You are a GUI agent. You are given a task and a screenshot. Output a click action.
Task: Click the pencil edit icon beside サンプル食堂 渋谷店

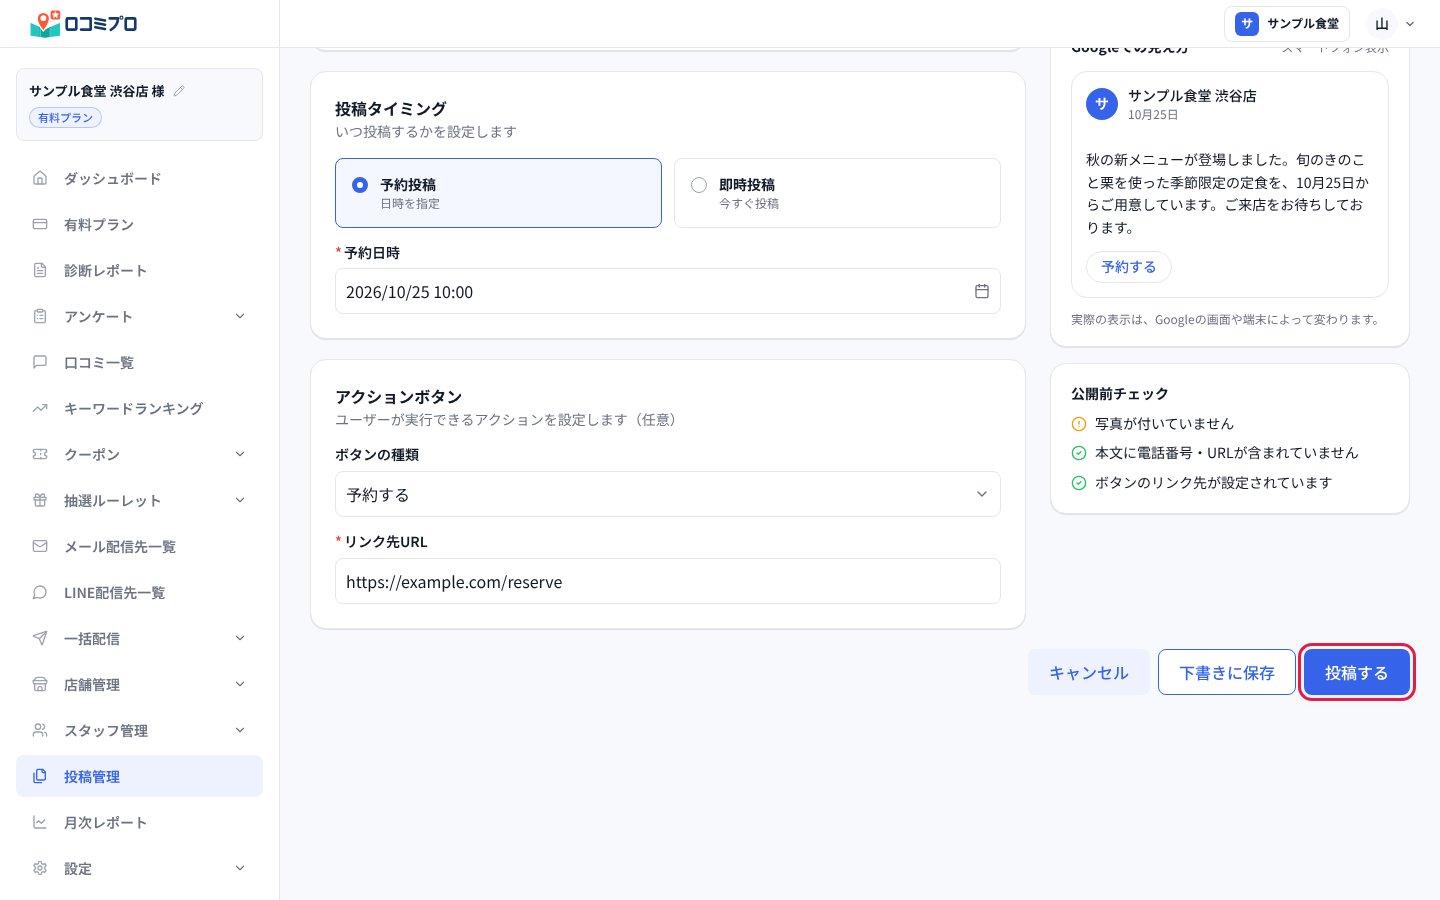pos(179,91)
